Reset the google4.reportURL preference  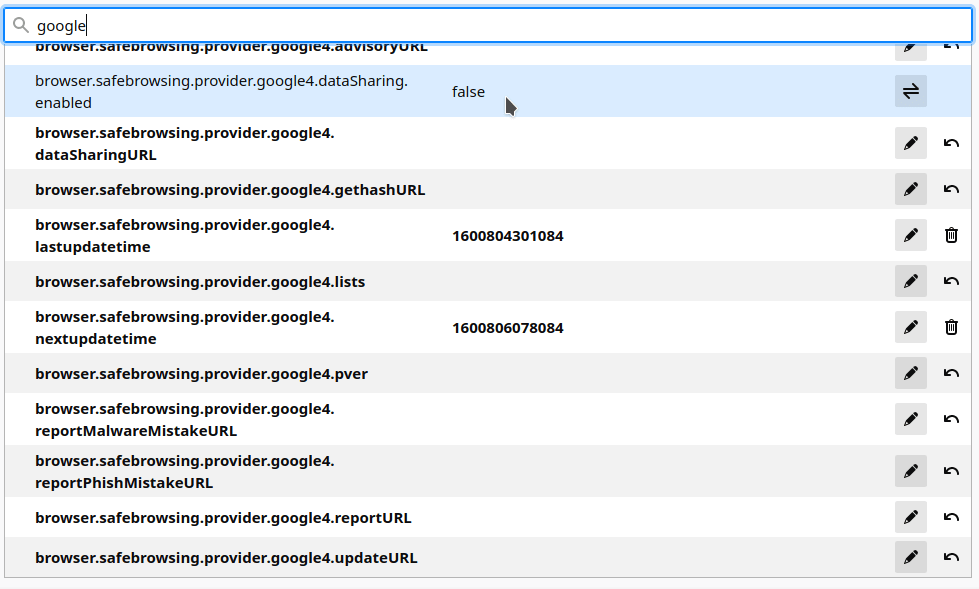click(951, 517)
